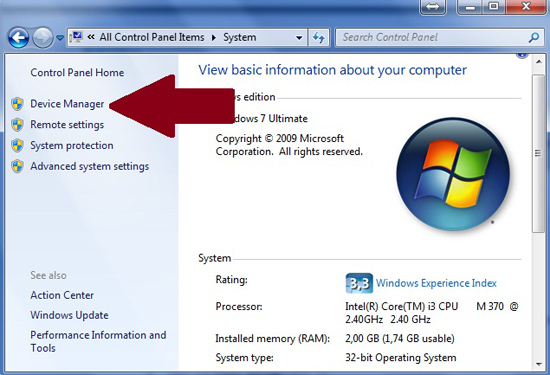550x375 pixels.
Task: Click the scrollbar down arrow
Action: click(539, 364)
